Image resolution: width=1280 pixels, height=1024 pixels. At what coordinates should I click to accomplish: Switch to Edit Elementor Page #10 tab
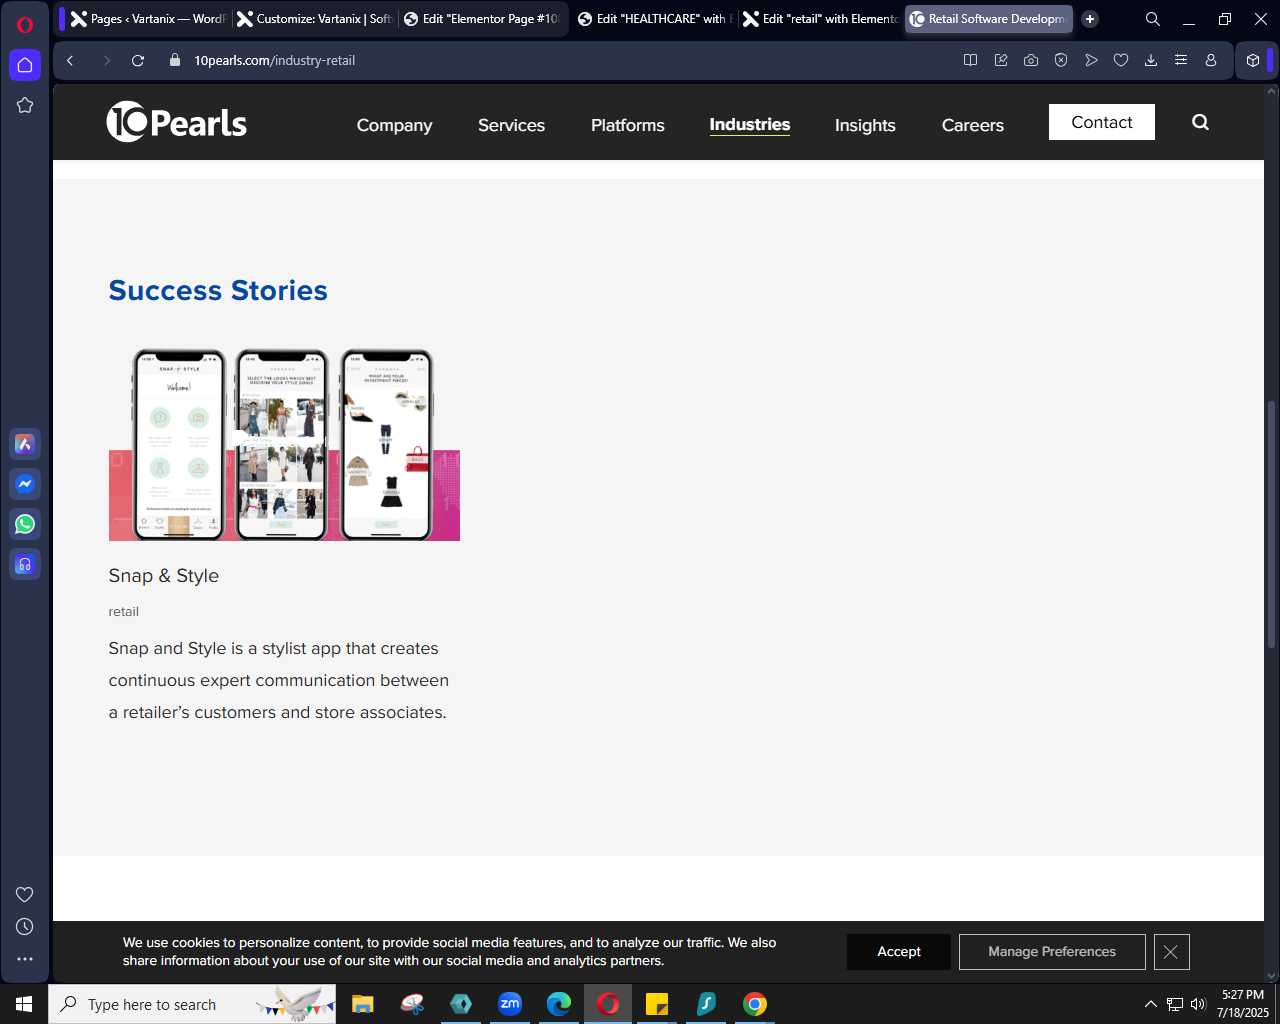point(482,19)
